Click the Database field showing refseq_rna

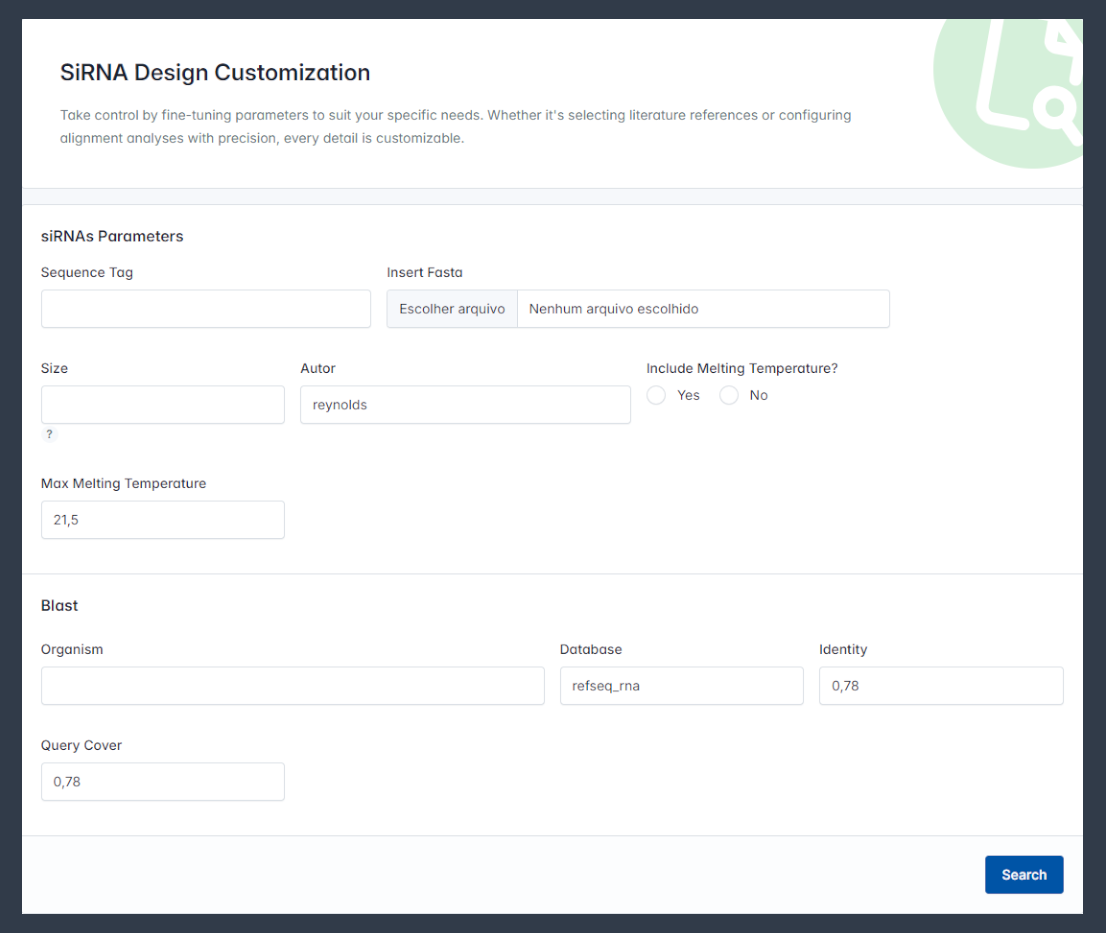[x=681, y=686]
